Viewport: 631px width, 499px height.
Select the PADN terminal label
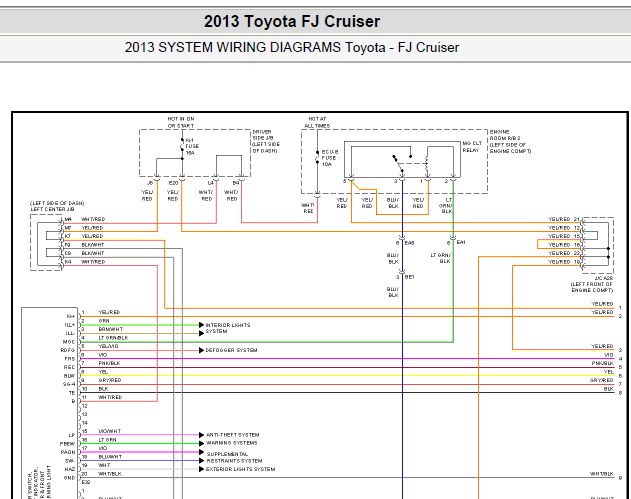point(68,452)
